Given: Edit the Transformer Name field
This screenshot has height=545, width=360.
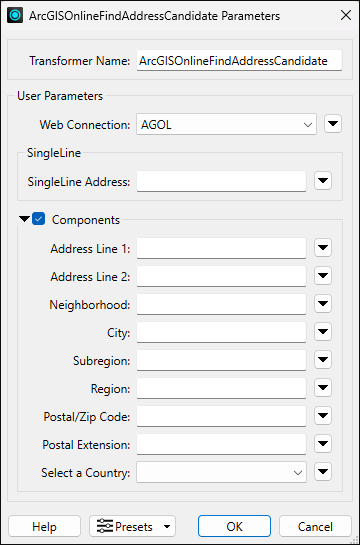Looking at the screenshot, I should click(x=239, y=61).
